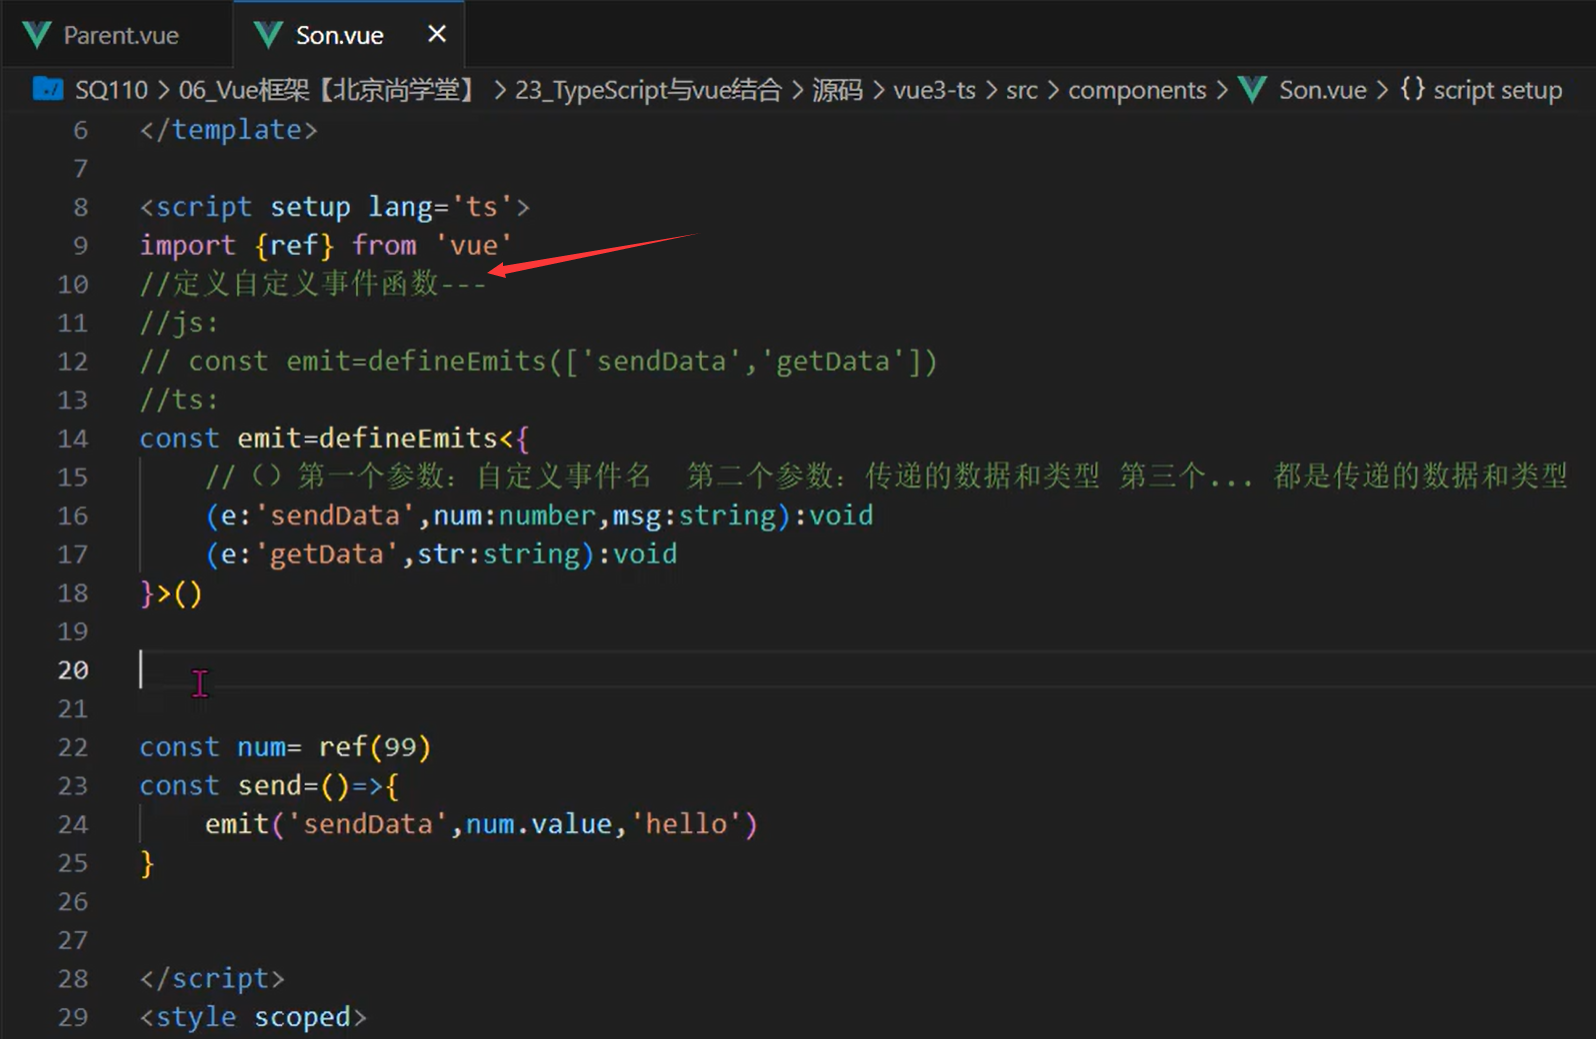Image resolution: width=1596 pixels, height=1039 pixels.
Task: Place cursor on closing template tag
Action: click(228, 130)
